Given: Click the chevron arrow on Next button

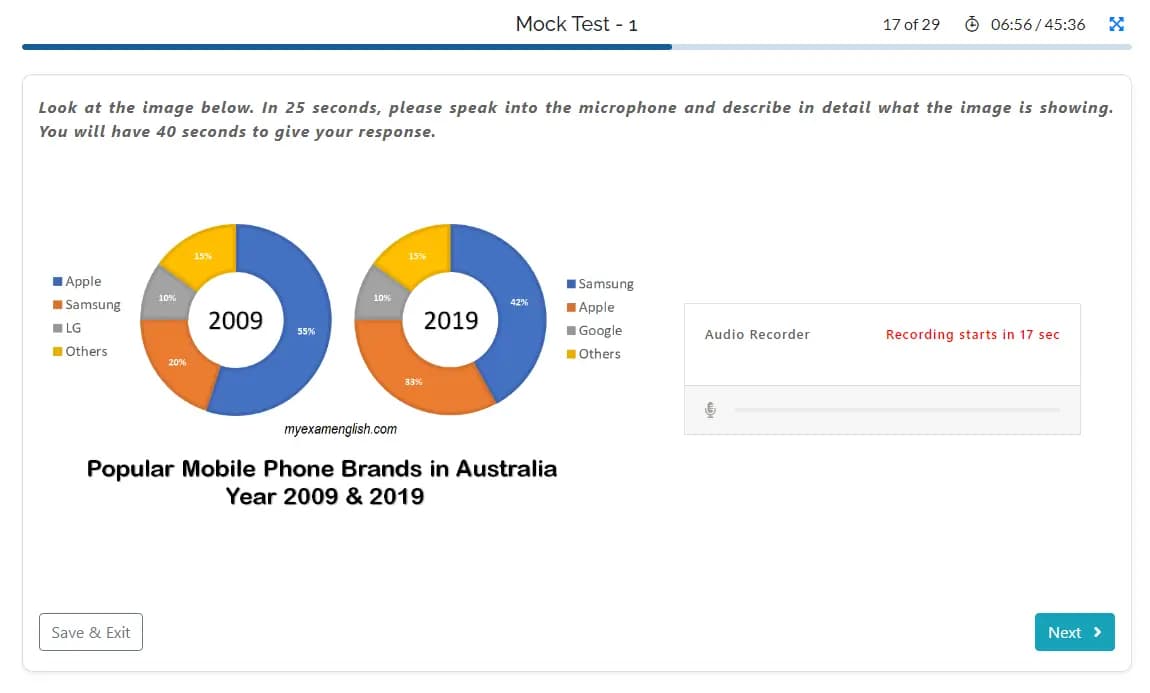Looking at the screenshot, I should 1097,632.
